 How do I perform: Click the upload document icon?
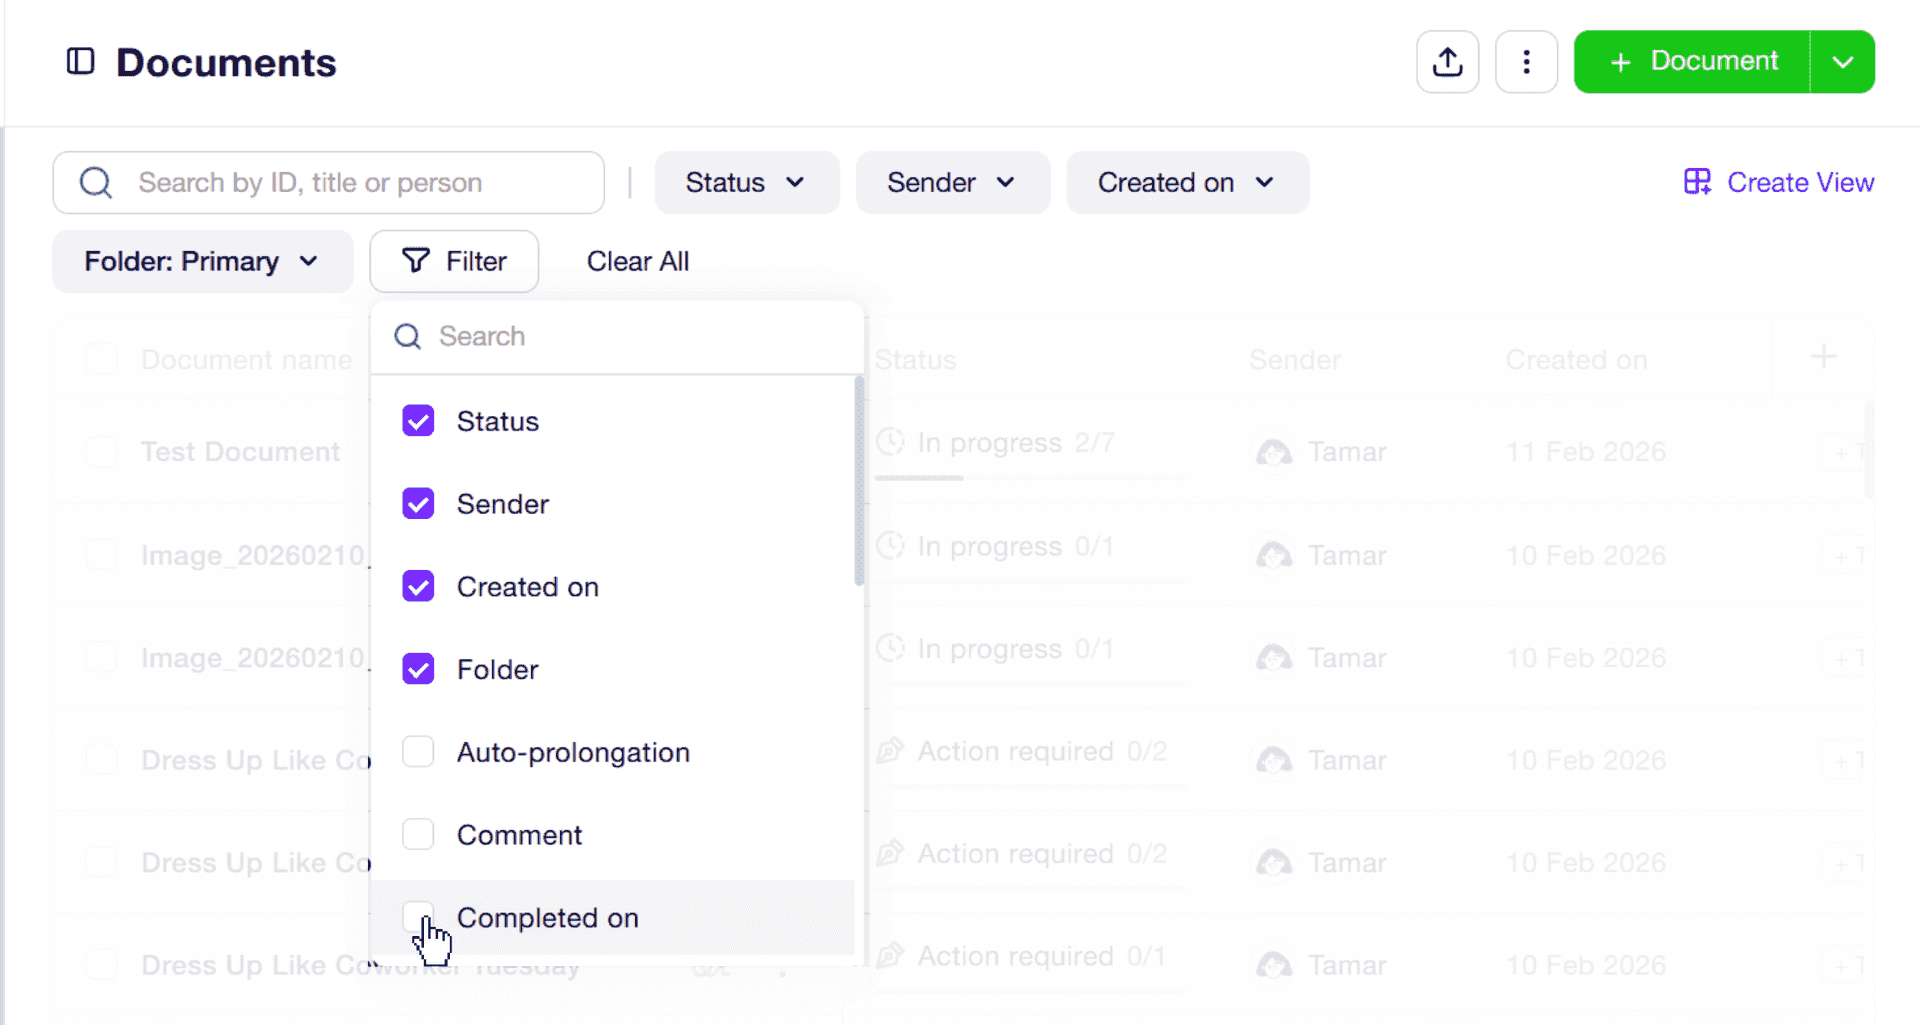pyautogui.click(x=1447, y=62)
